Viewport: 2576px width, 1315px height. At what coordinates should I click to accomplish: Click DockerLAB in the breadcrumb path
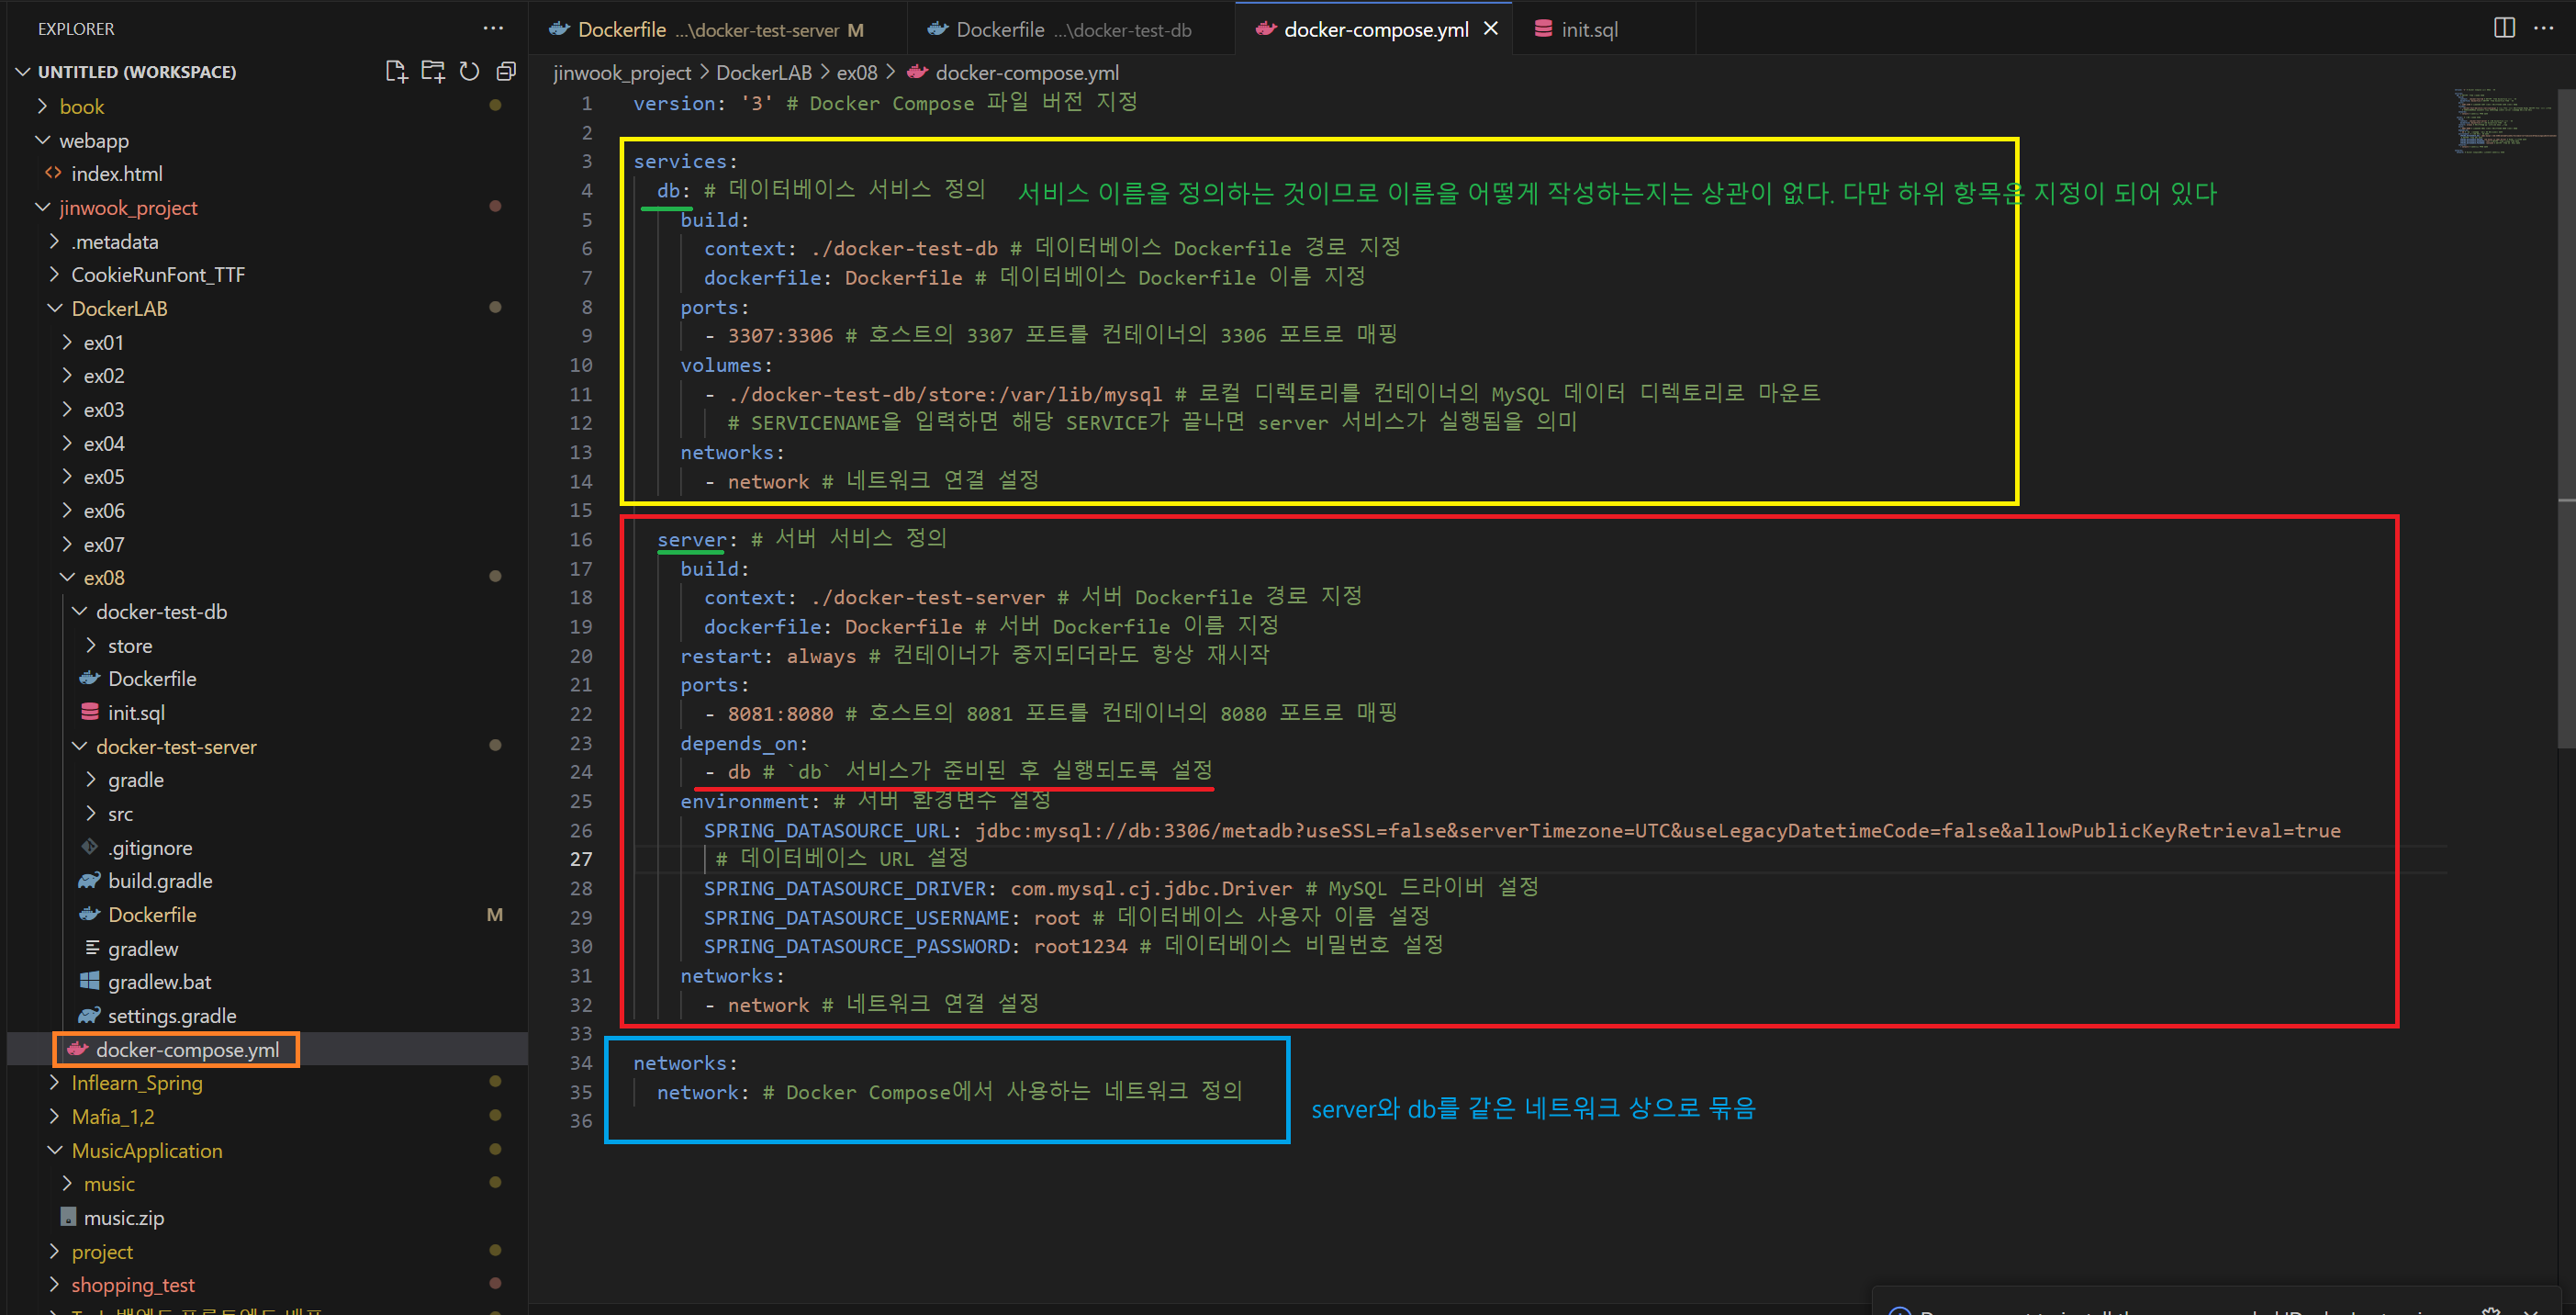(x=763, y=73)
